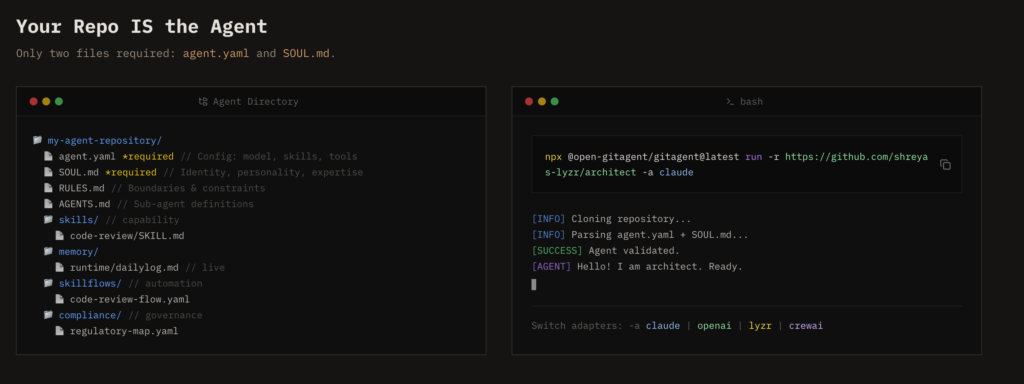Click the green dot in the bash window

[x=554, y=101]
